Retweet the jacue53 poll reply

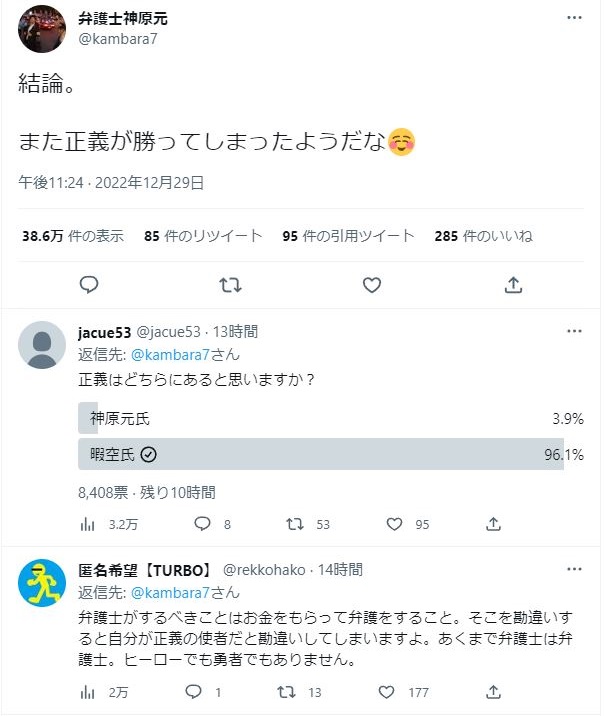(x=294, y=523)
